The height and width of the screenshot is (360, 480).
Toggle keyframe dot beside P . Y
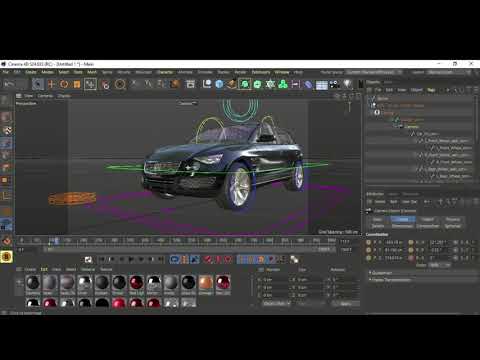point(369,250)
